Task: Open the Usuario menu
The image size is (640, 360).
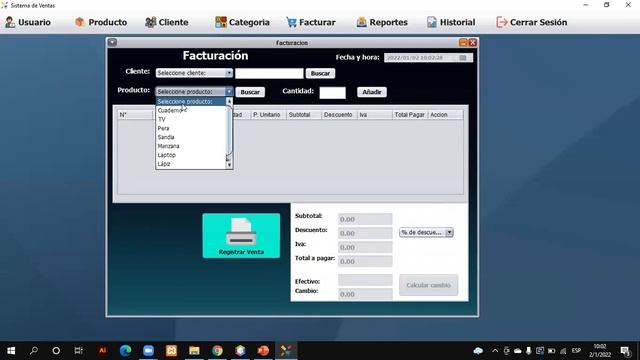Action: point(28,22)
